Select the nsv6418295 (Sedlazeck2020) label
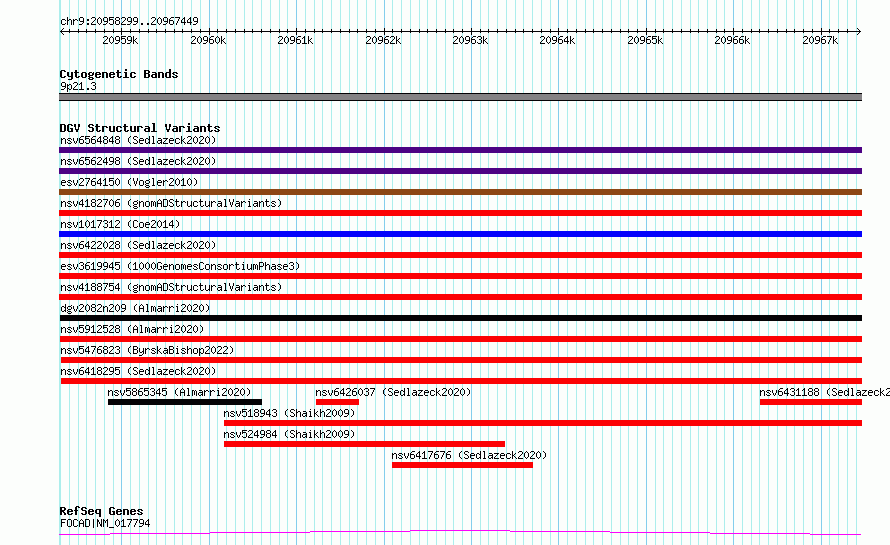This screenshot has width=890, height=545. pyautogui.click(x=138, y=371)
